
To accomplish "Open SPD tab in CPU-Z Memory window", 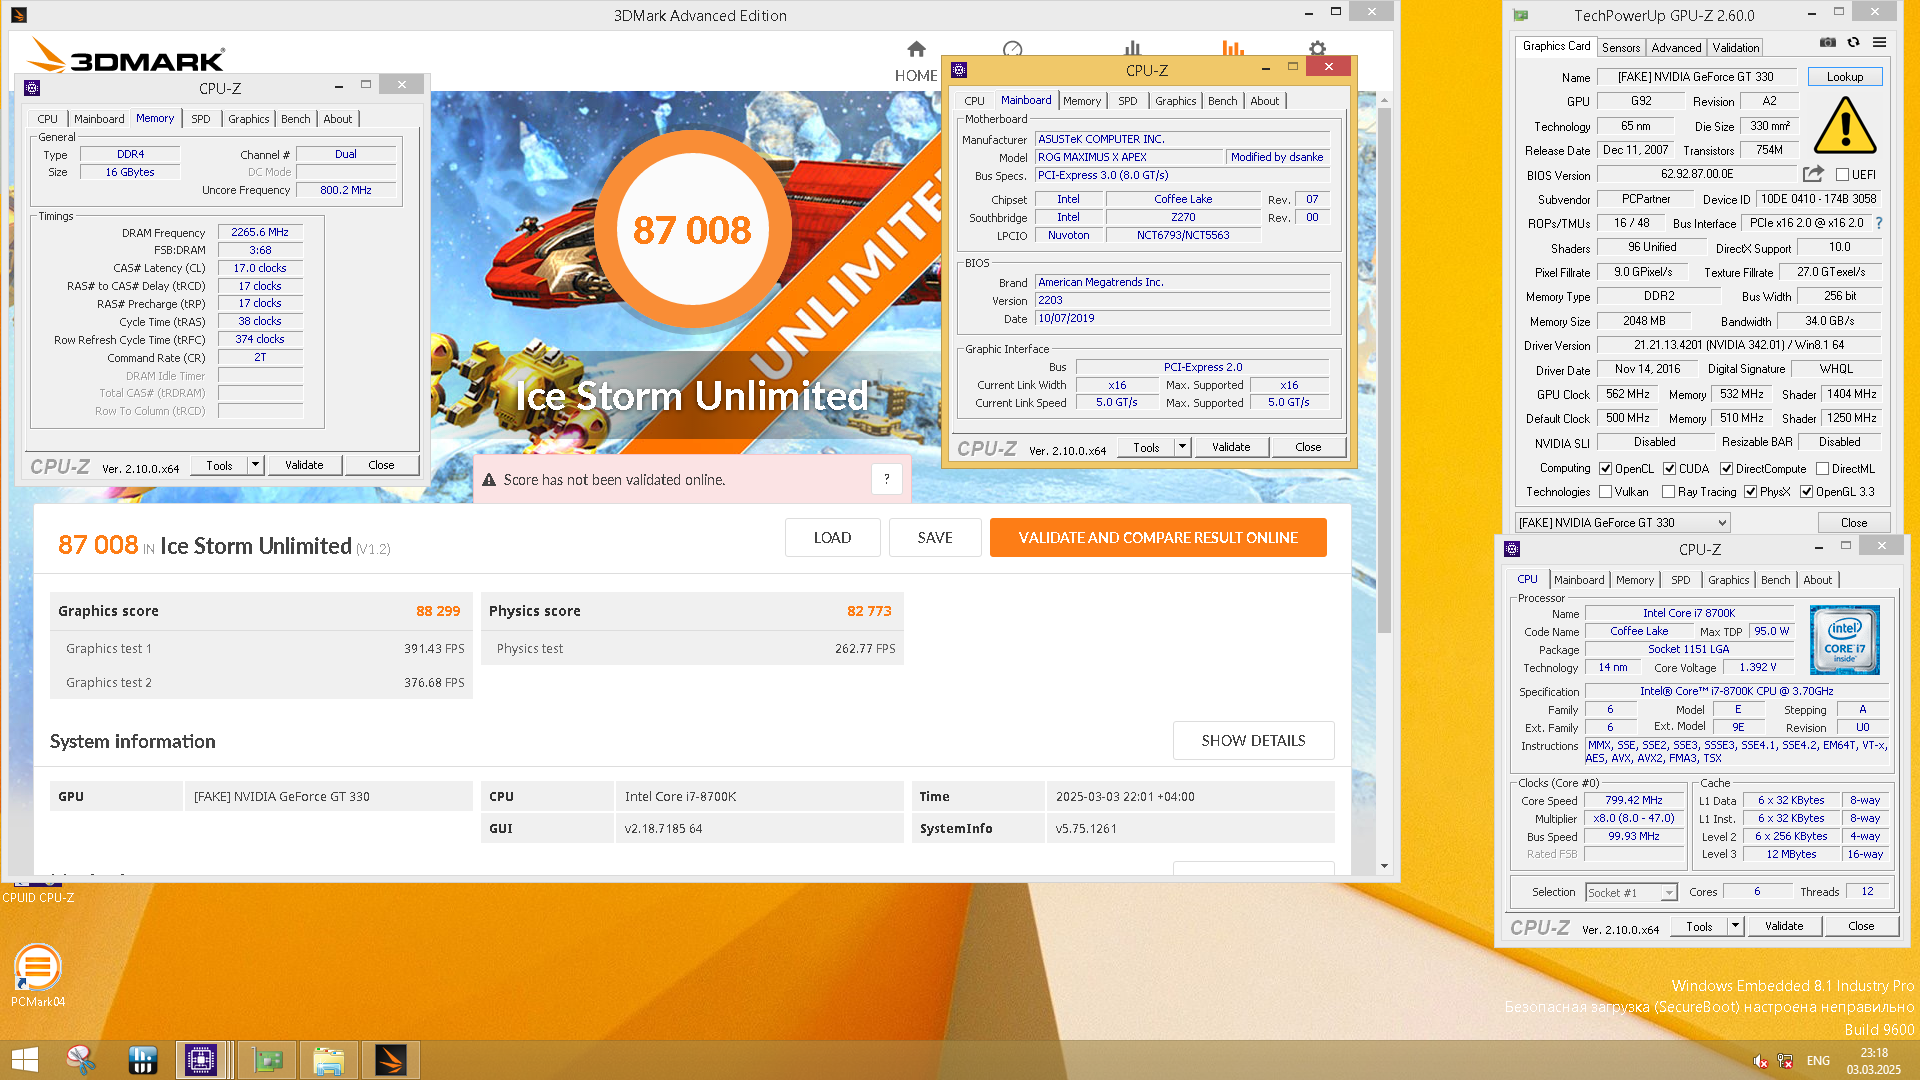I will 200,119.
